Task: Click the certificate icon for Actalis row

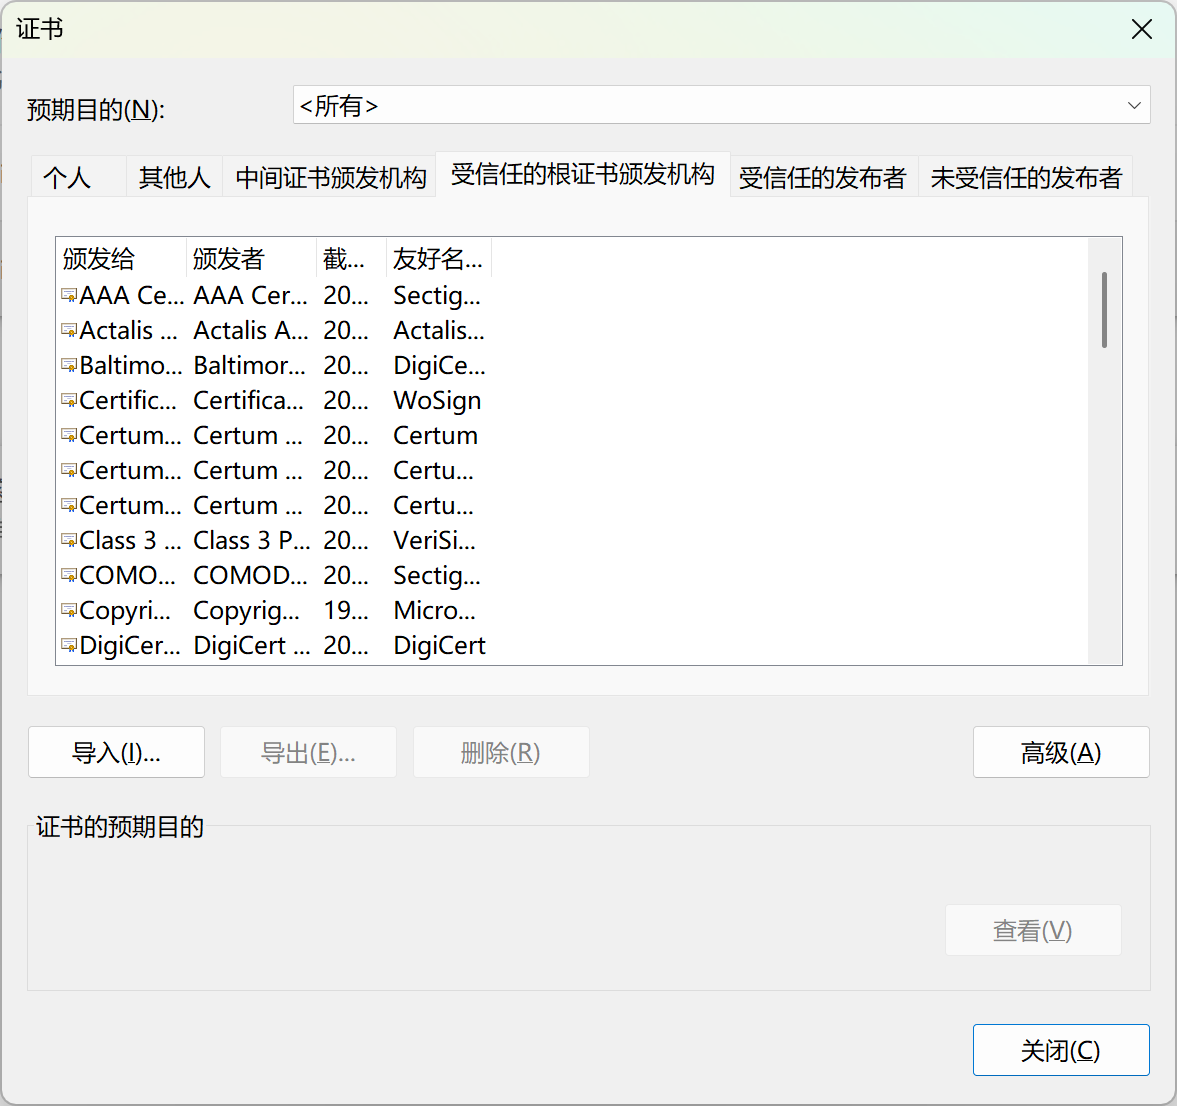Action: coord(69,330)
